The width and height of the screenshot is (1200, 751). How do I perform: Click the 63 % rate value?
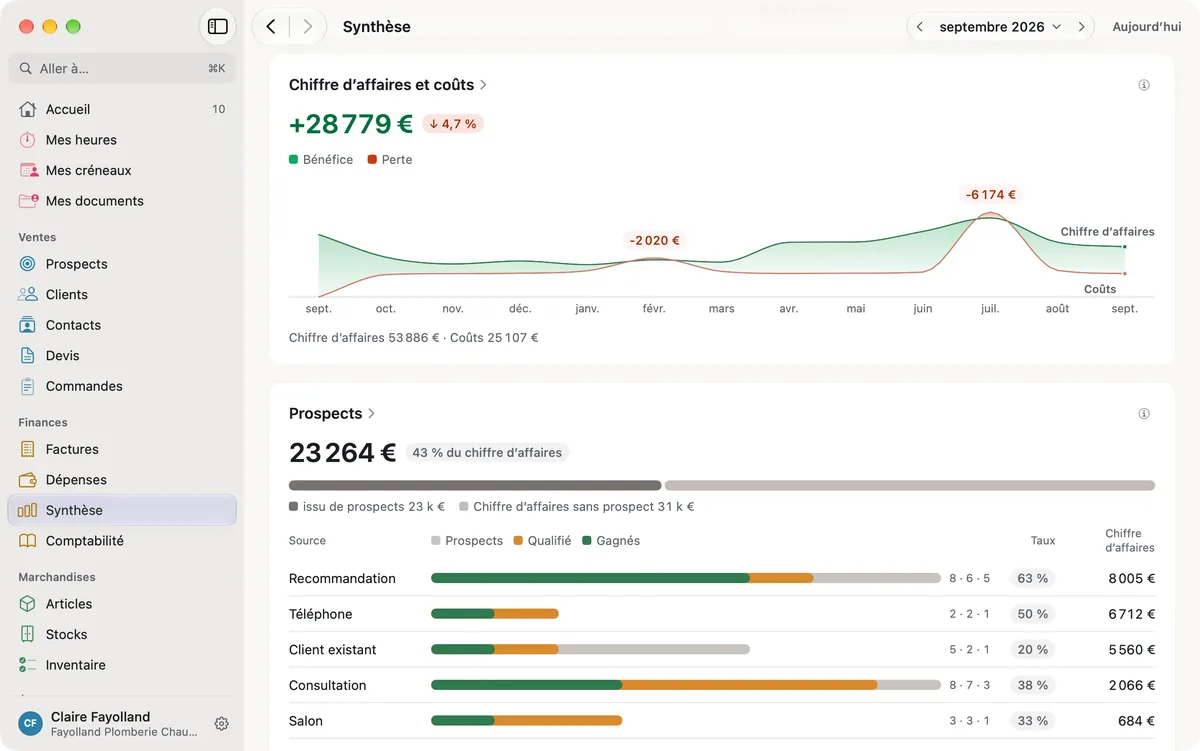[x=1033, y=579]
